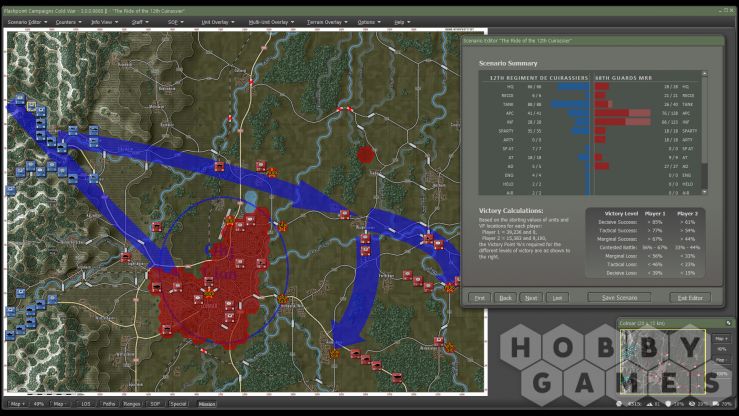Expand the Terrain Overlay menu
Viewport: 739px width, 416px height.
327,22
